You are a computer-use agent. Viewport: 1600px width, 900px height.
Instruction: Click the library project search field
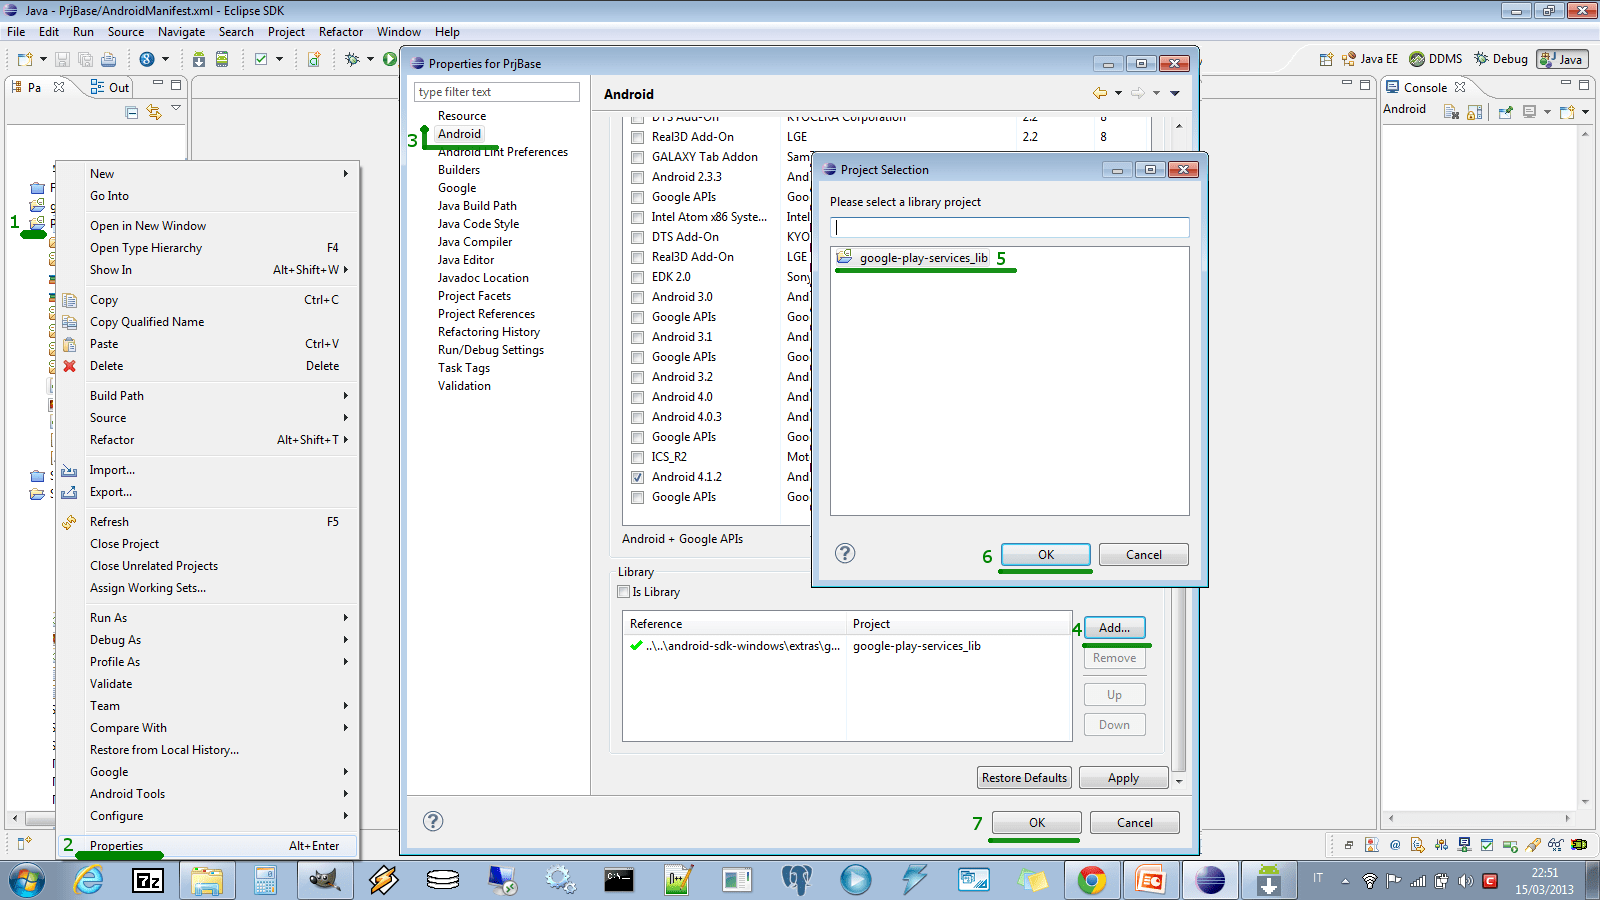(x=1010, y=227)
